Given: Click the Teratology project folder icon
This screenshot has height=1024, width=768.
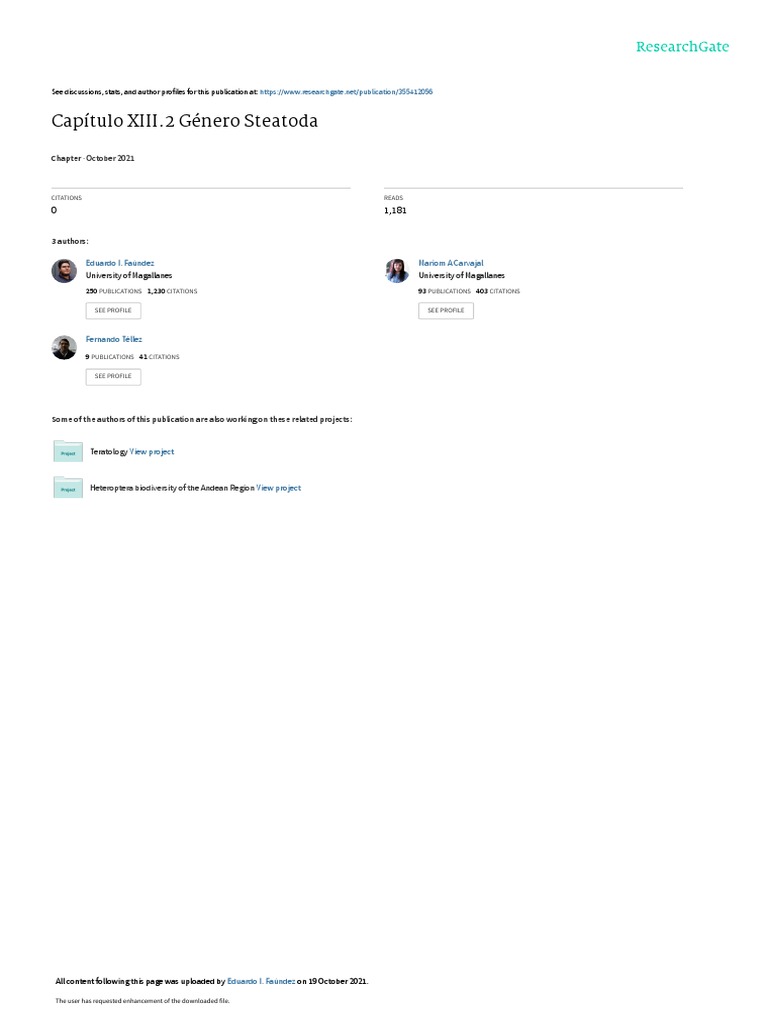Looking at the screenshot, I should click(68, 451).
